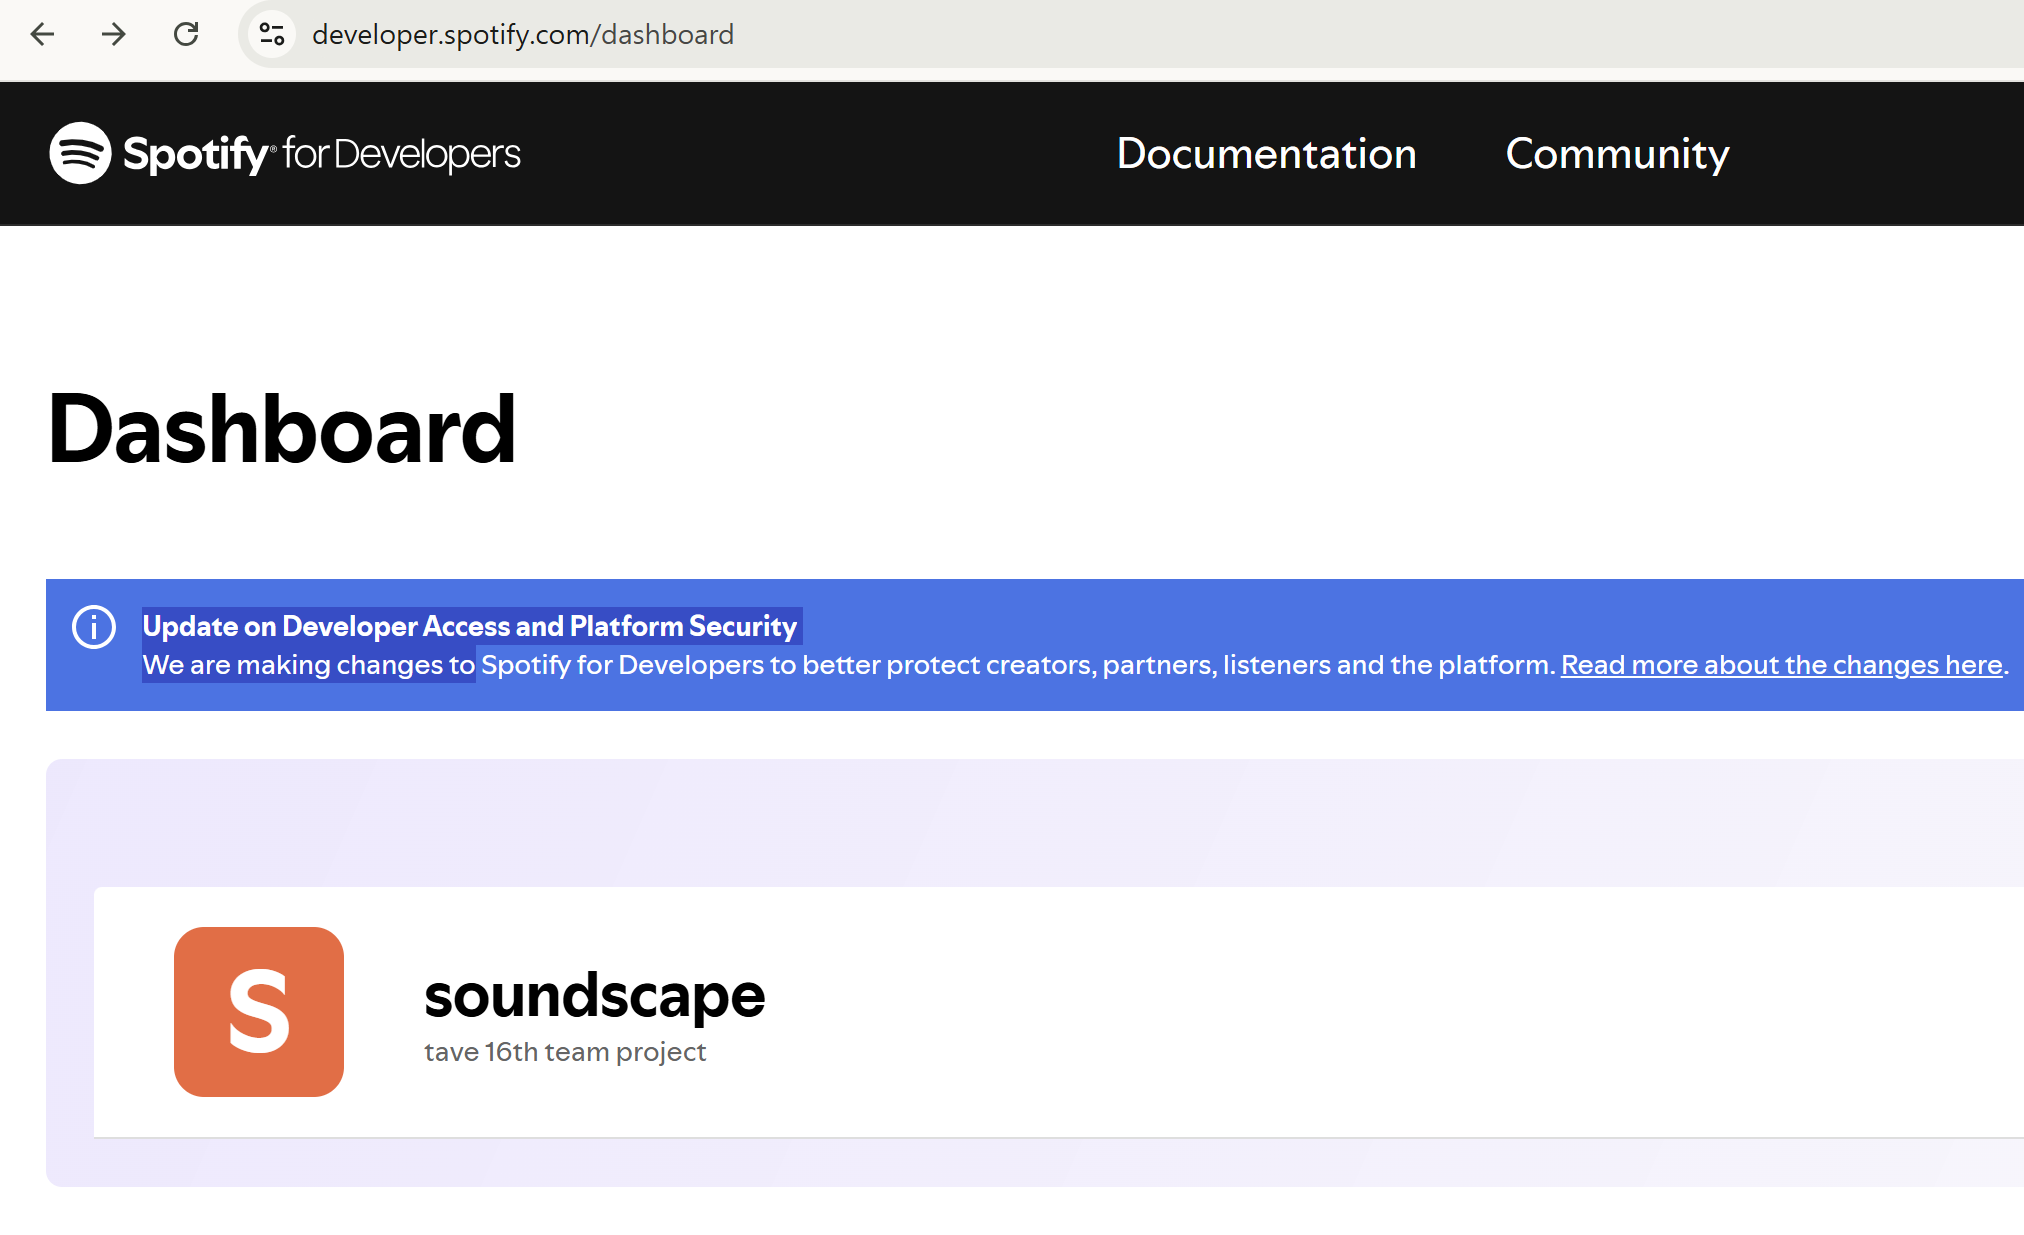
Task: Click the info circle icon in blue banner
Action: (x=94, y=627)
